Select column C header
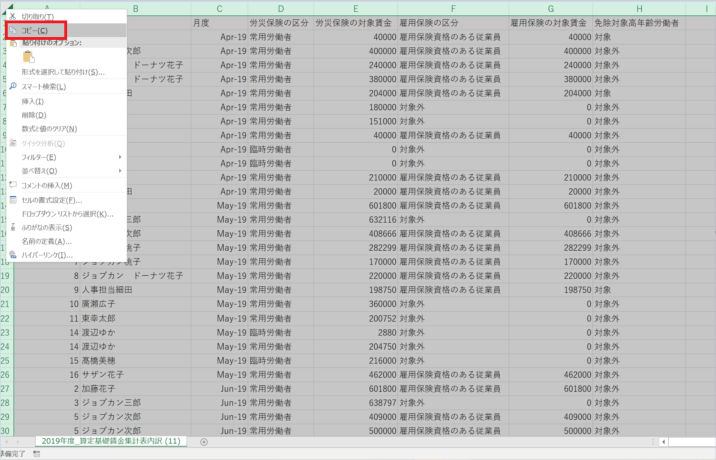This screenshot has height=460, width=716. [x=220, y=9]
